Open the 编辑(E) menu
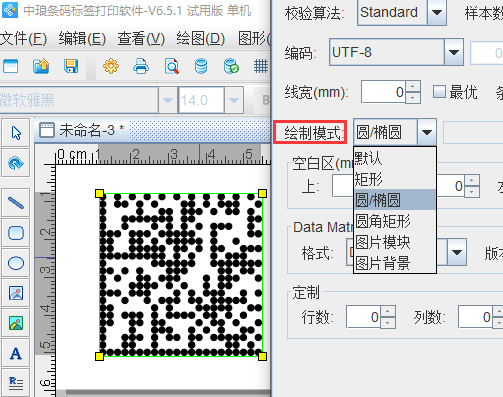 click(82, 39)
